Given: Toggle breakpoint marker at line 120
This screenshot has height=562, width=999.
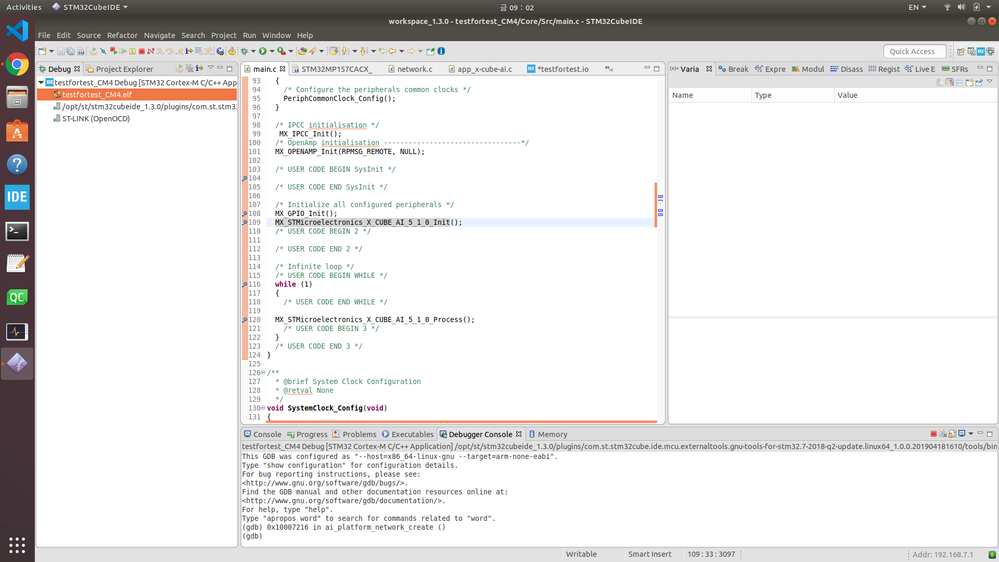Looking at the screenshot, I should [245, 320].
